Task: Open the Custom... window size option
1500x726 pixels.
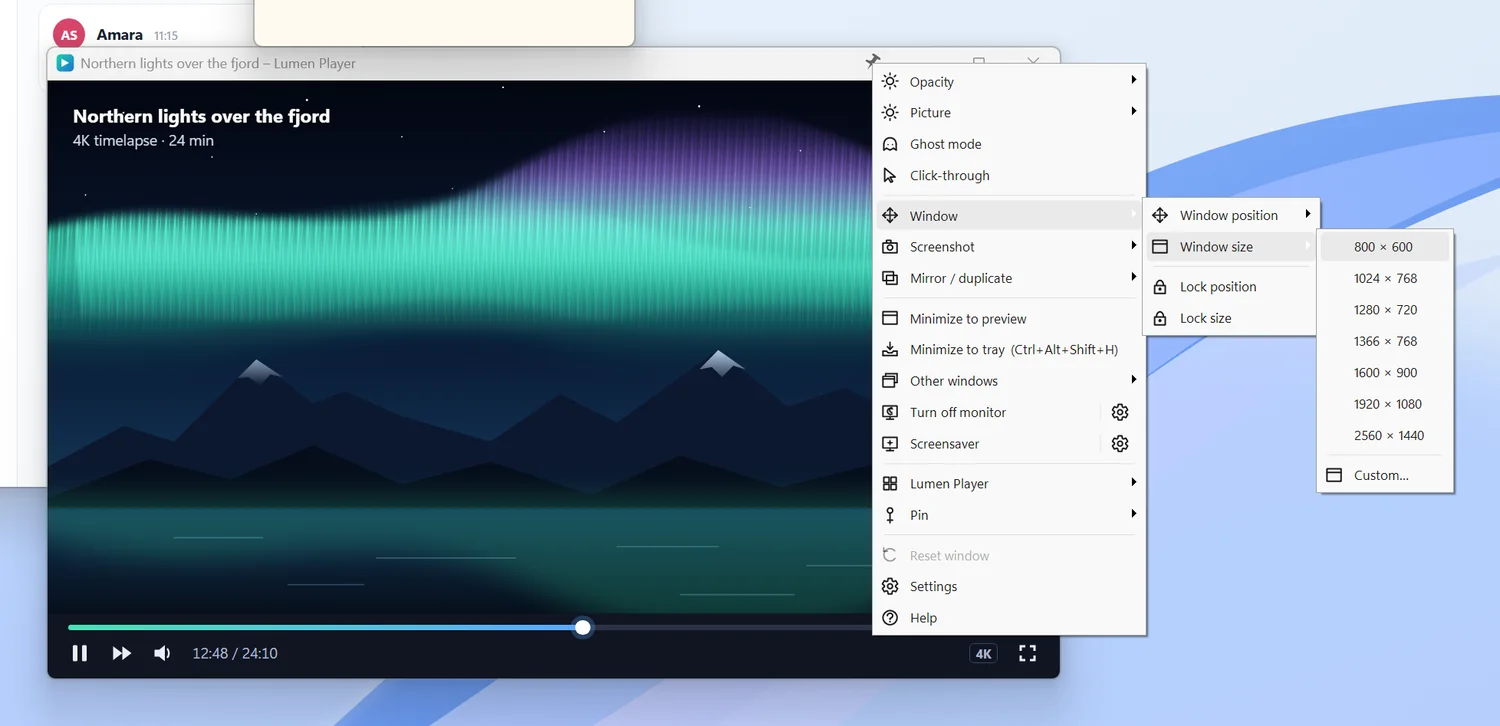Action: [x=1385, y=476]
